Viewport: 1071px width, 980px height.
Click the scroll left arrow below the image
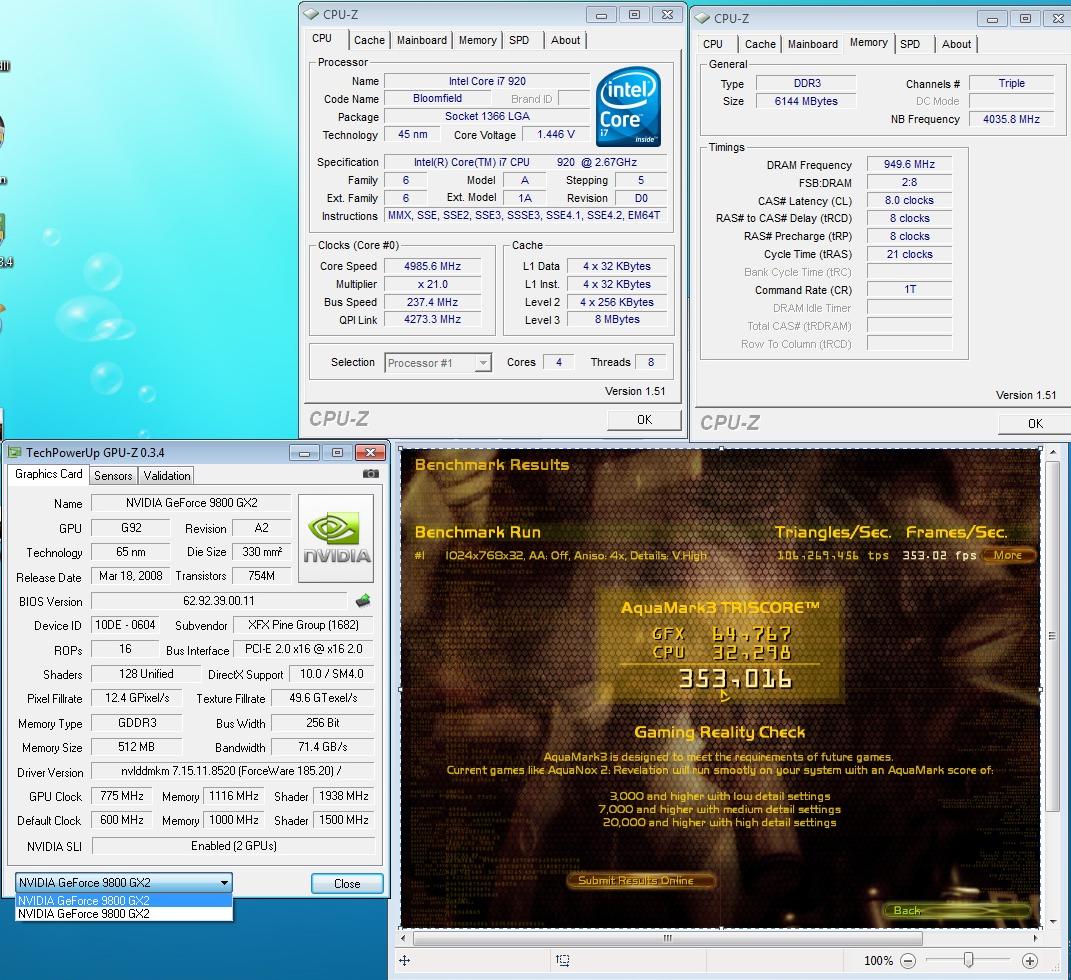403,938
